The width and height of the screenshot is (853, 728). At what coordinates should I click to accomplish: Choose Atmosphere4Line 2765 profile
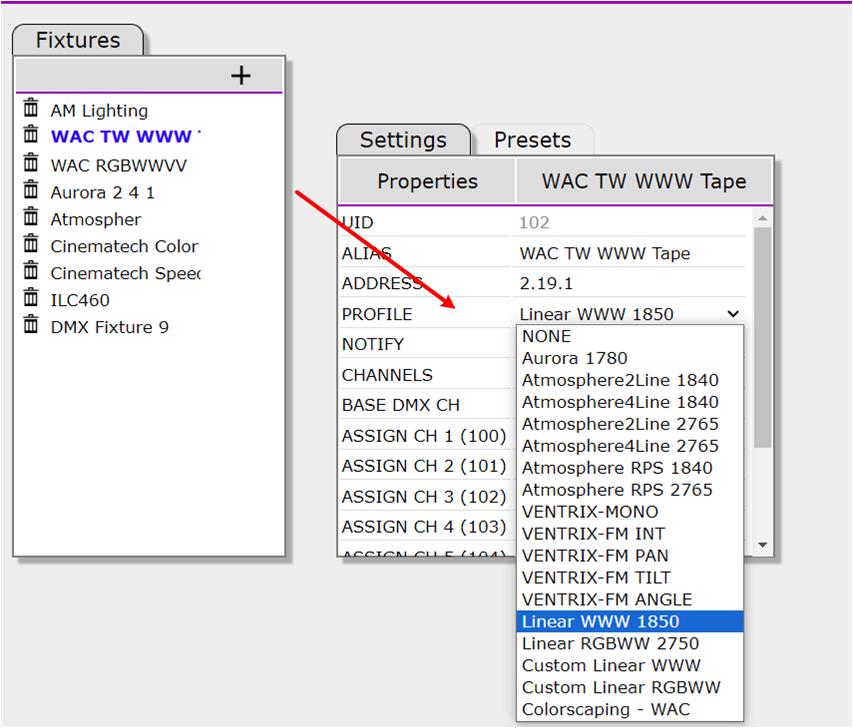(629, 446)
